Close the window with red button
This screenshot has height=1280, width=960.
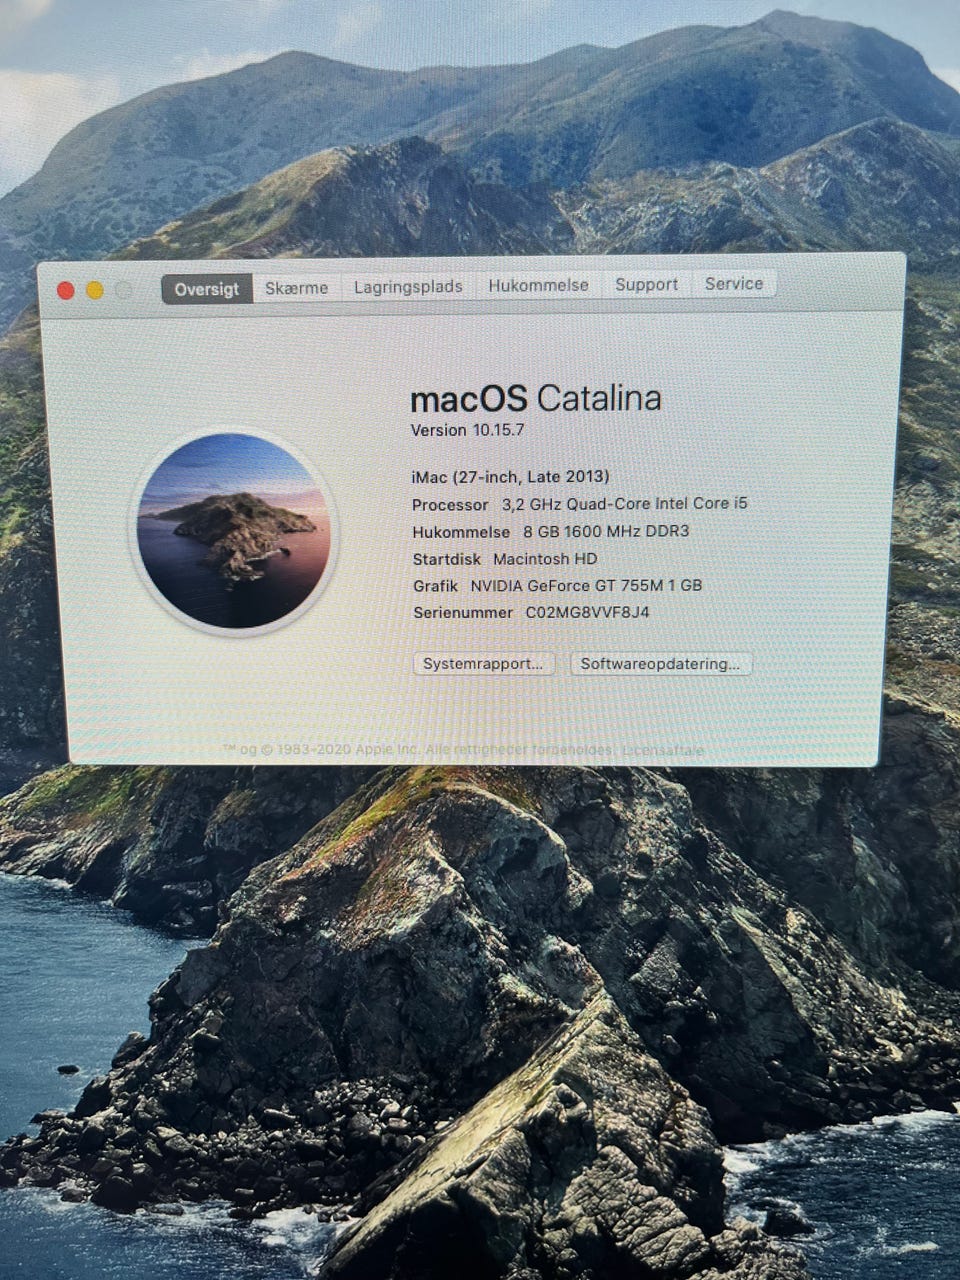(66, 290)
